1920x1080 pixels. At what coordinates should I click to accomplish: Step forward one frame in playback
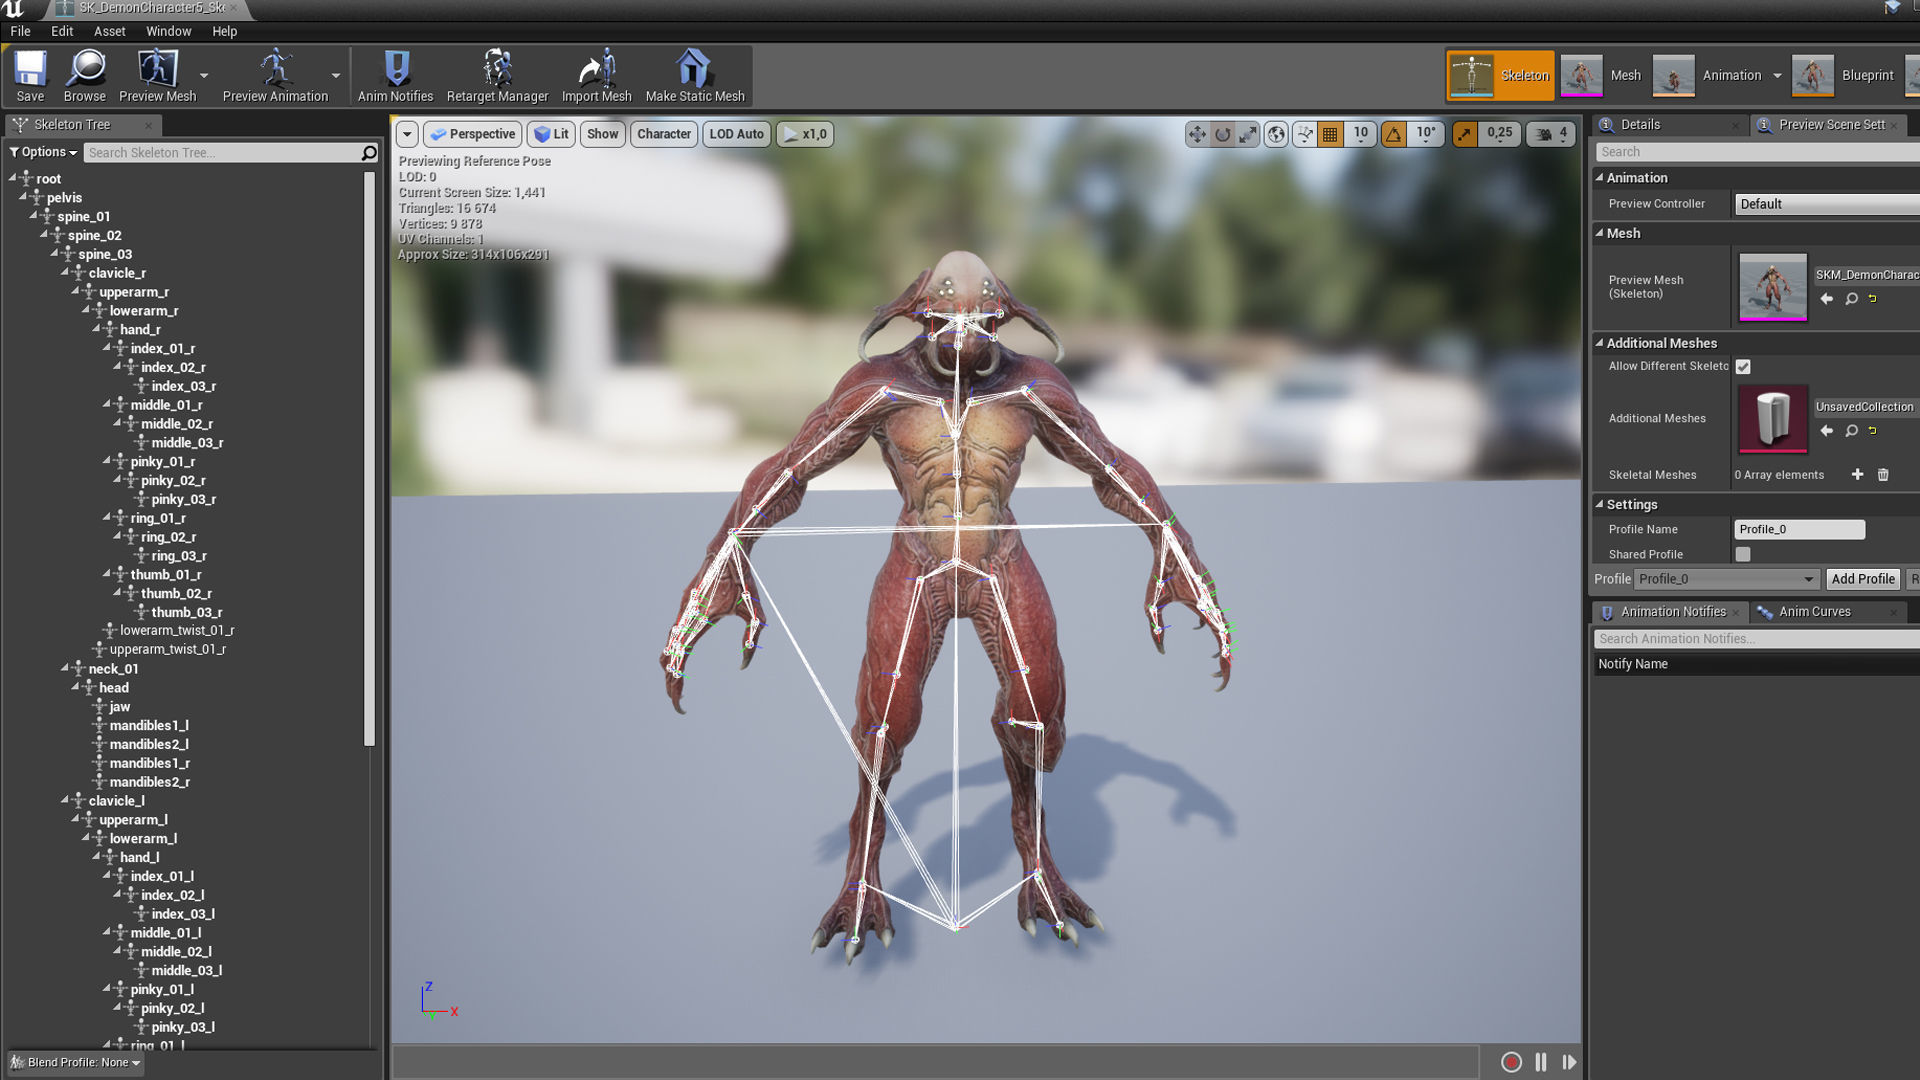click(1569, 1062)
